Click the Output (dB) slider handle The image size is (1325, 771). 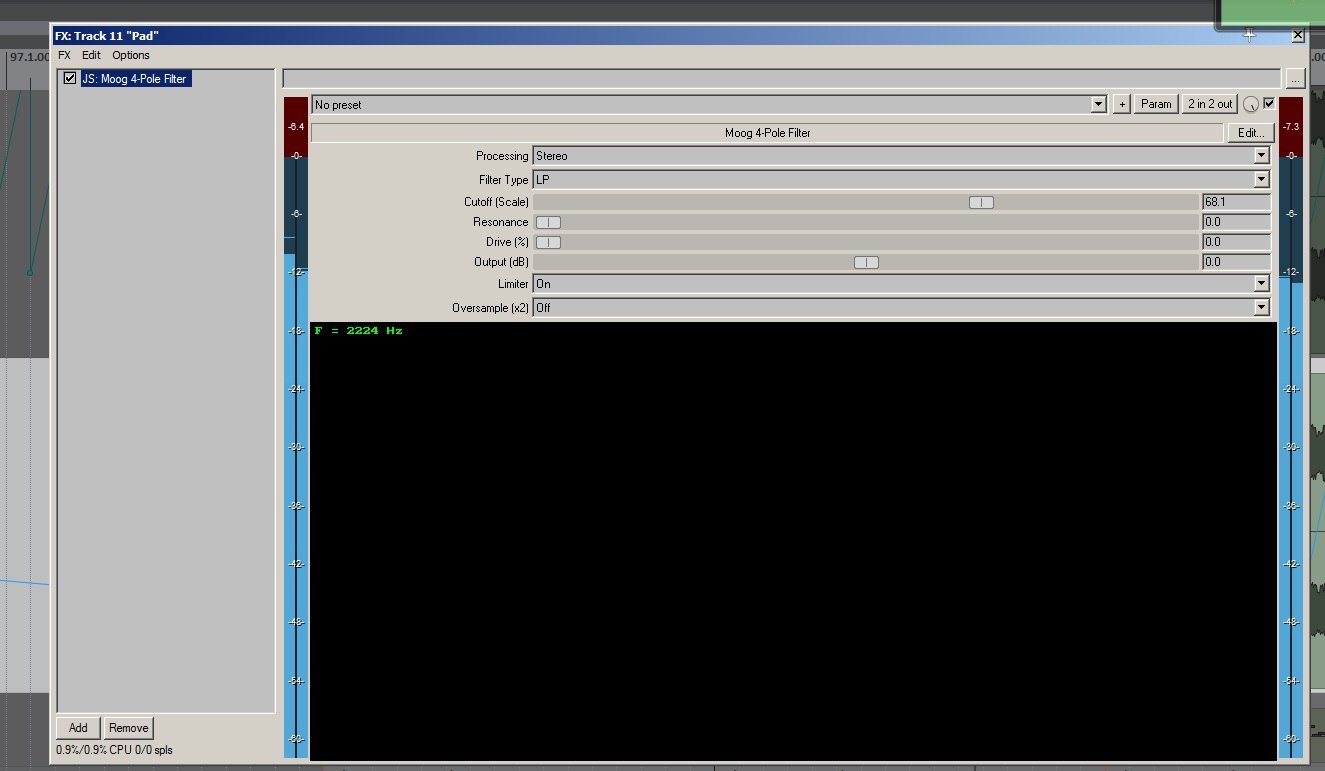click(866, 262)
